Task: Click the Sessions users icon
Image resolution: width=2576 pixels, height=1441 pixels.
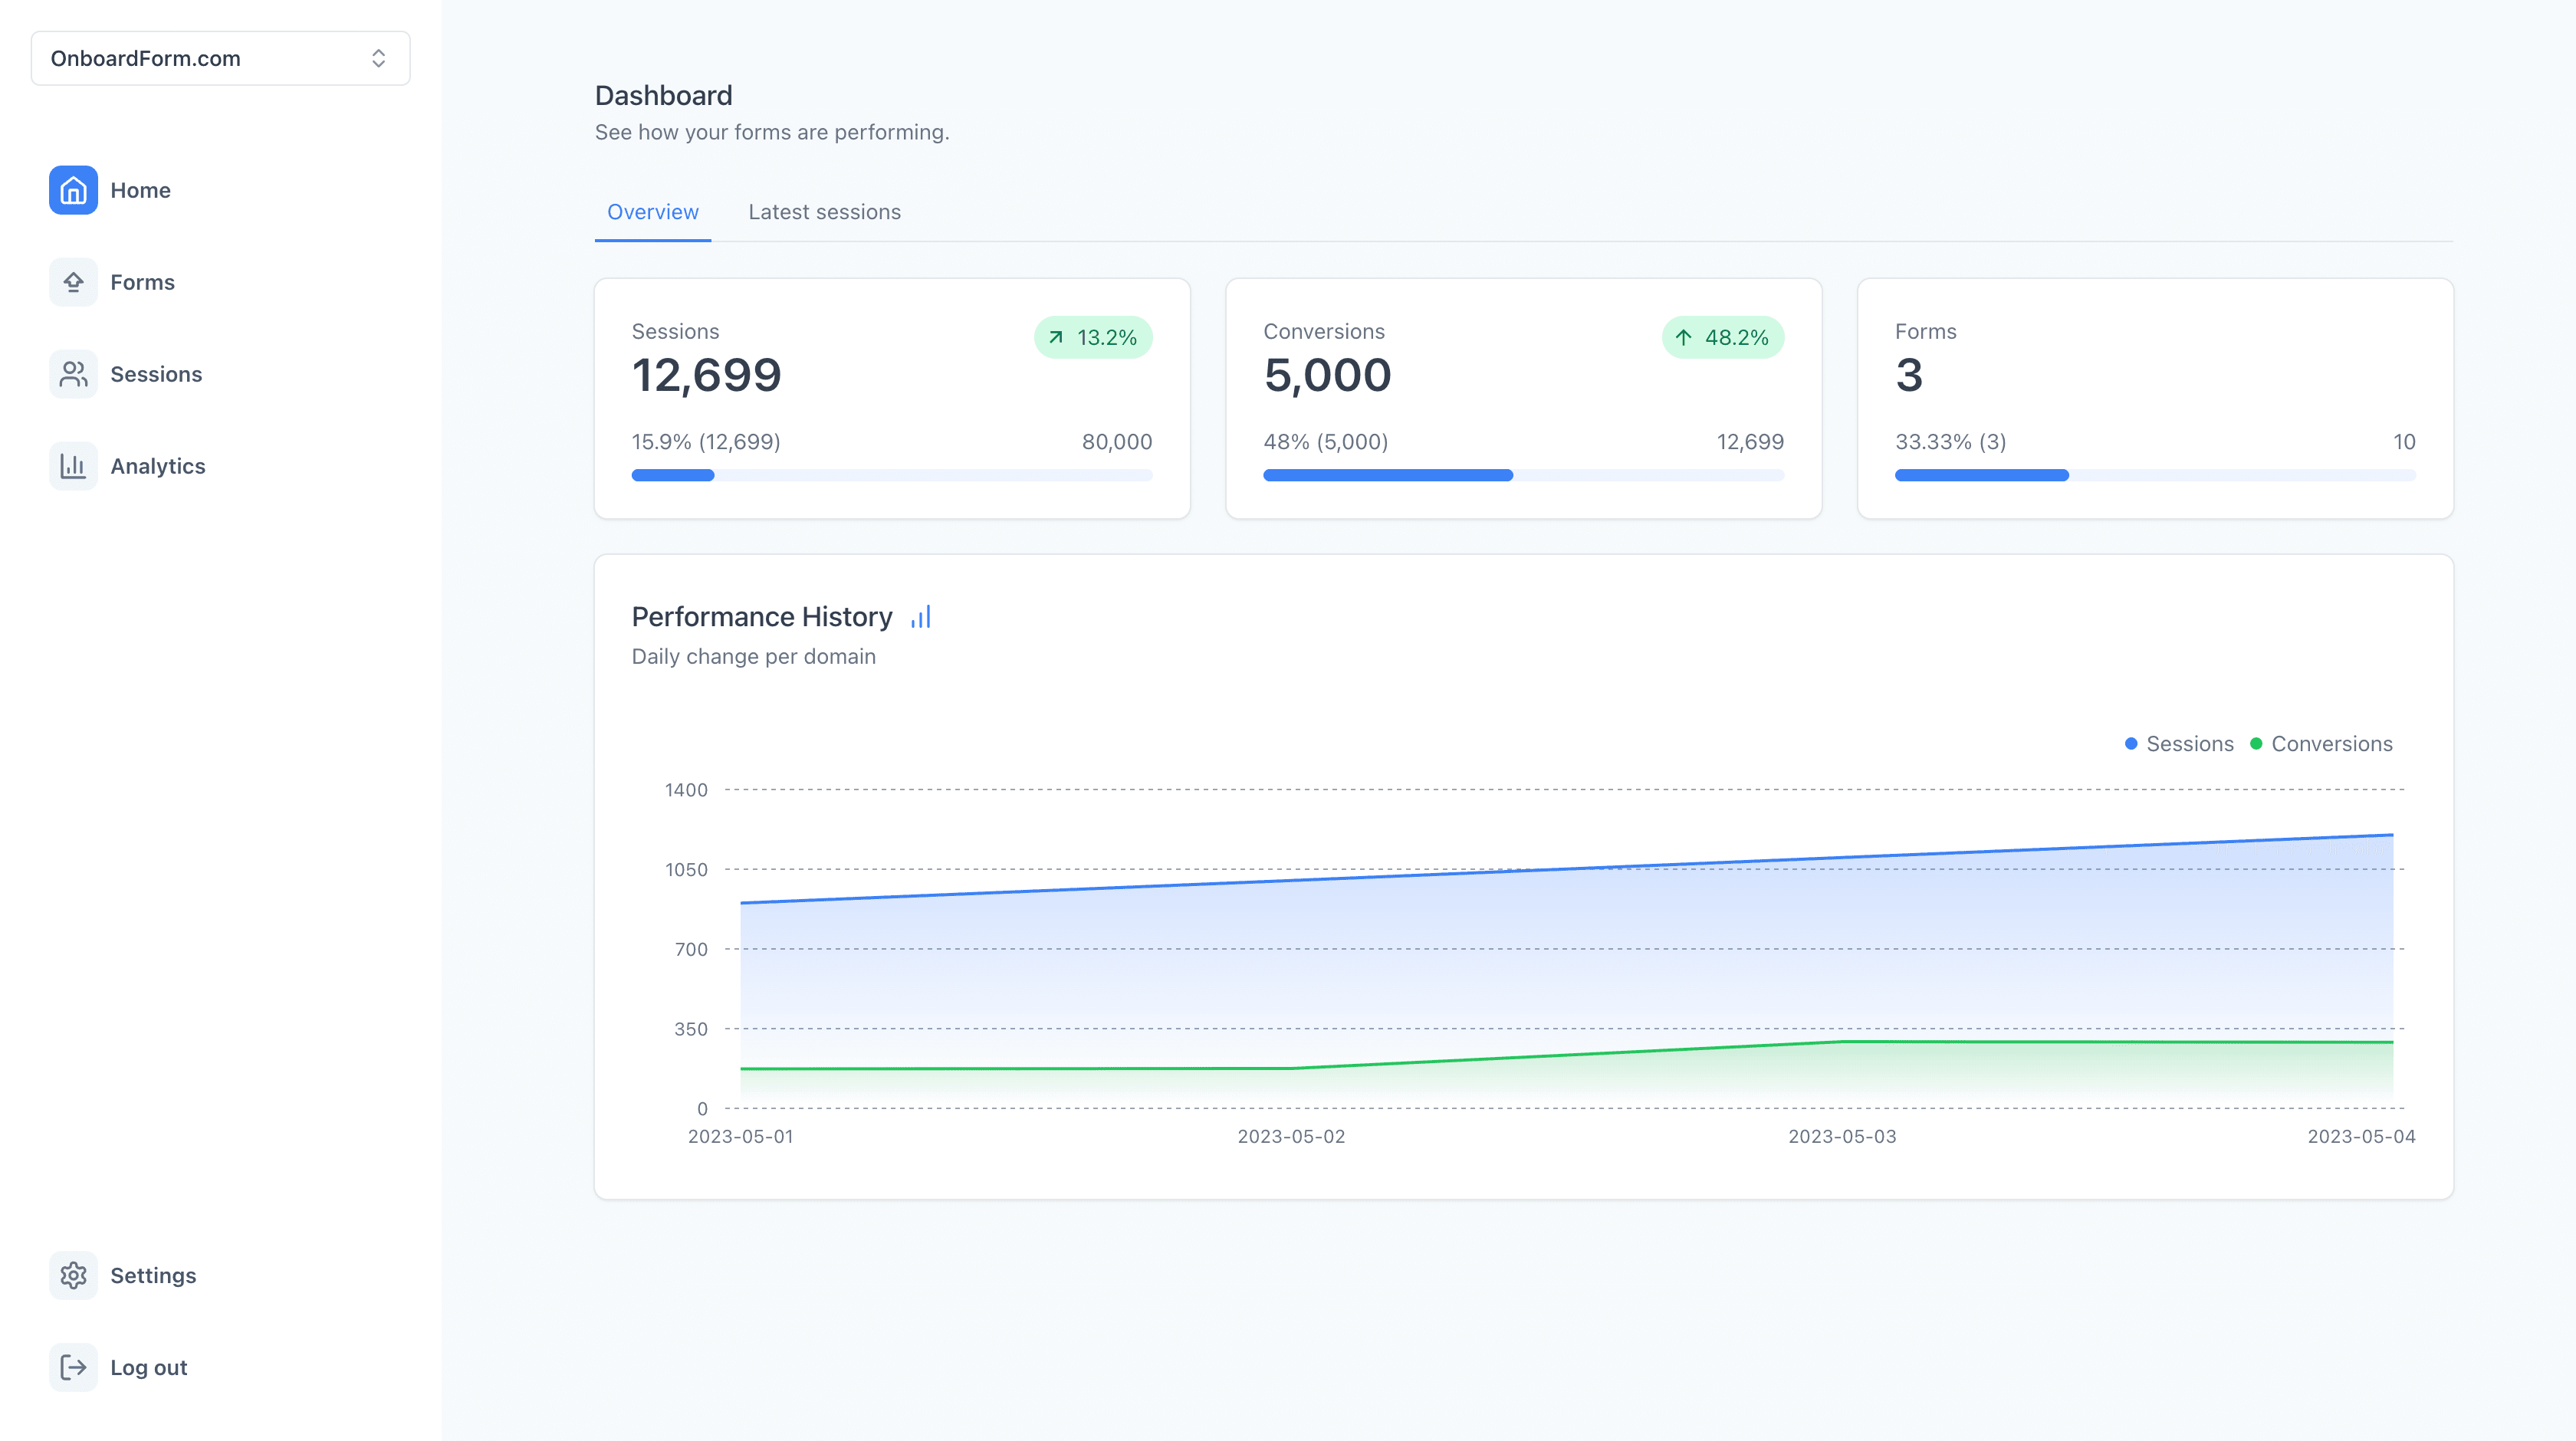Action: pos(73,374)
